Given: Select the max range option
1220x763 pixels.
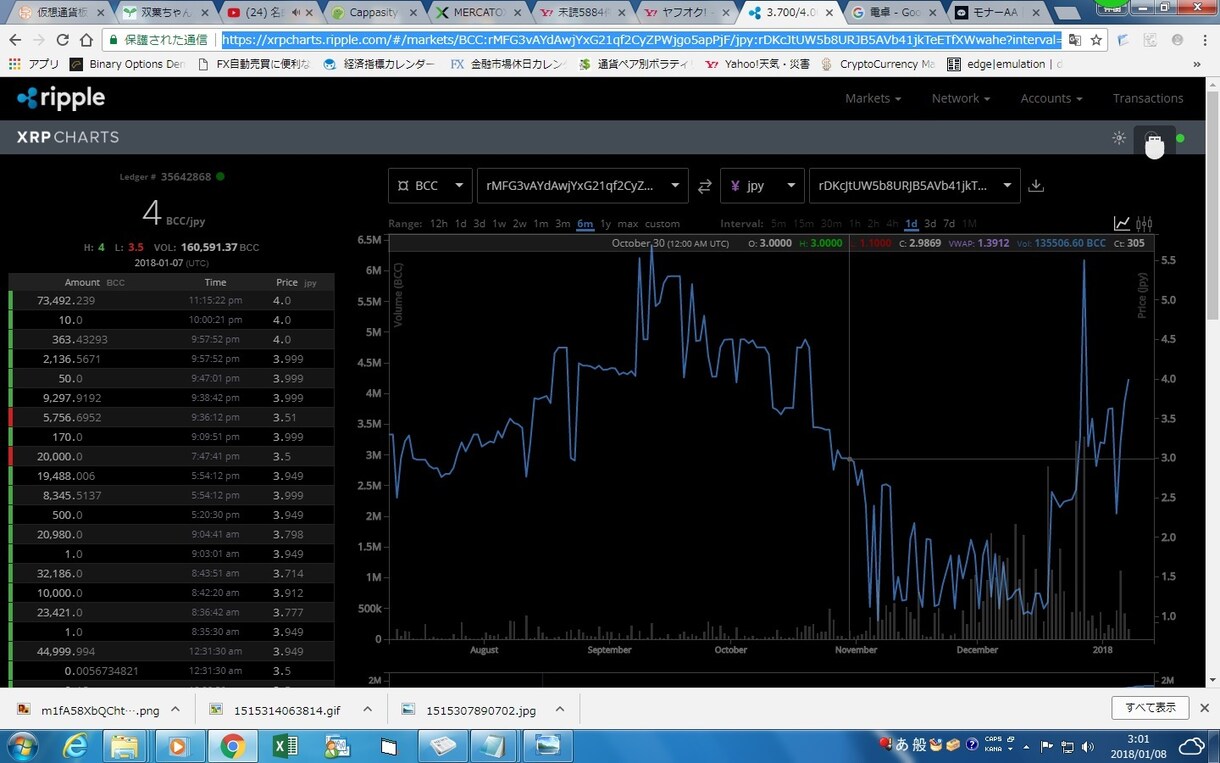Looking at the screenshot, I should [627, 224].
